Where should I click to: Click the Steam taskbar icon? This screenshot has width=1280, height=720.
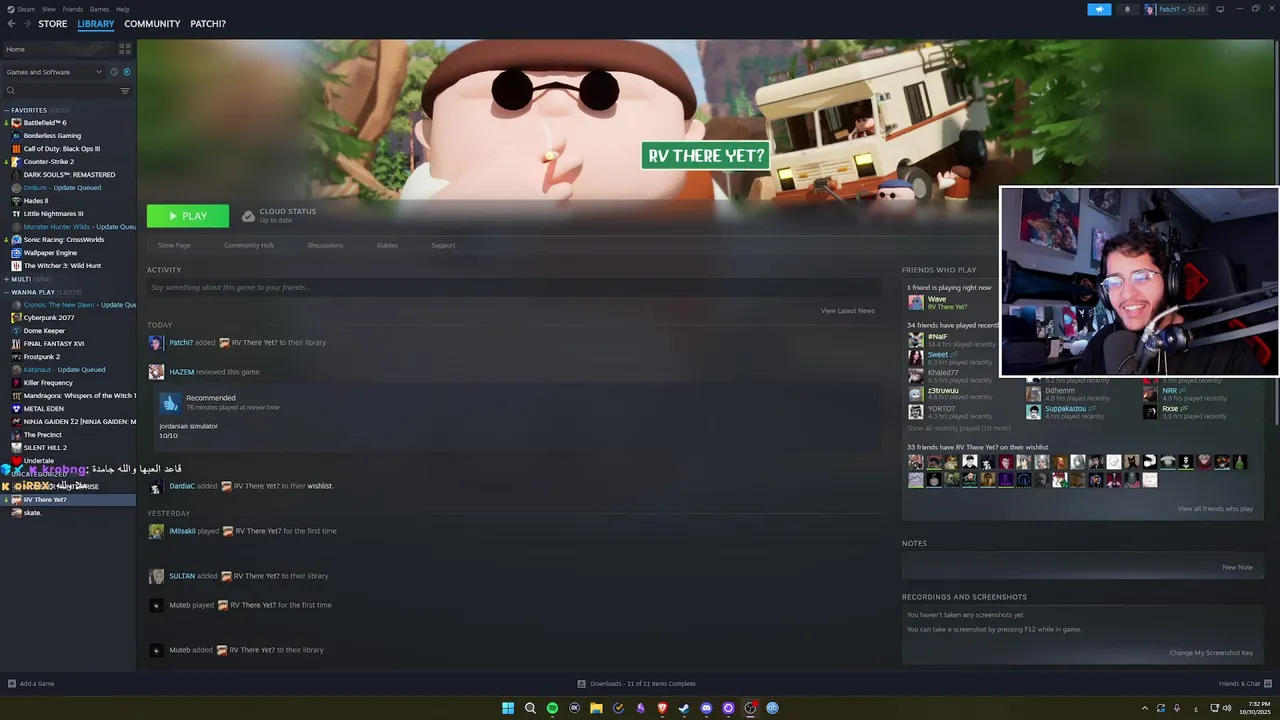[x=684, y=708]
